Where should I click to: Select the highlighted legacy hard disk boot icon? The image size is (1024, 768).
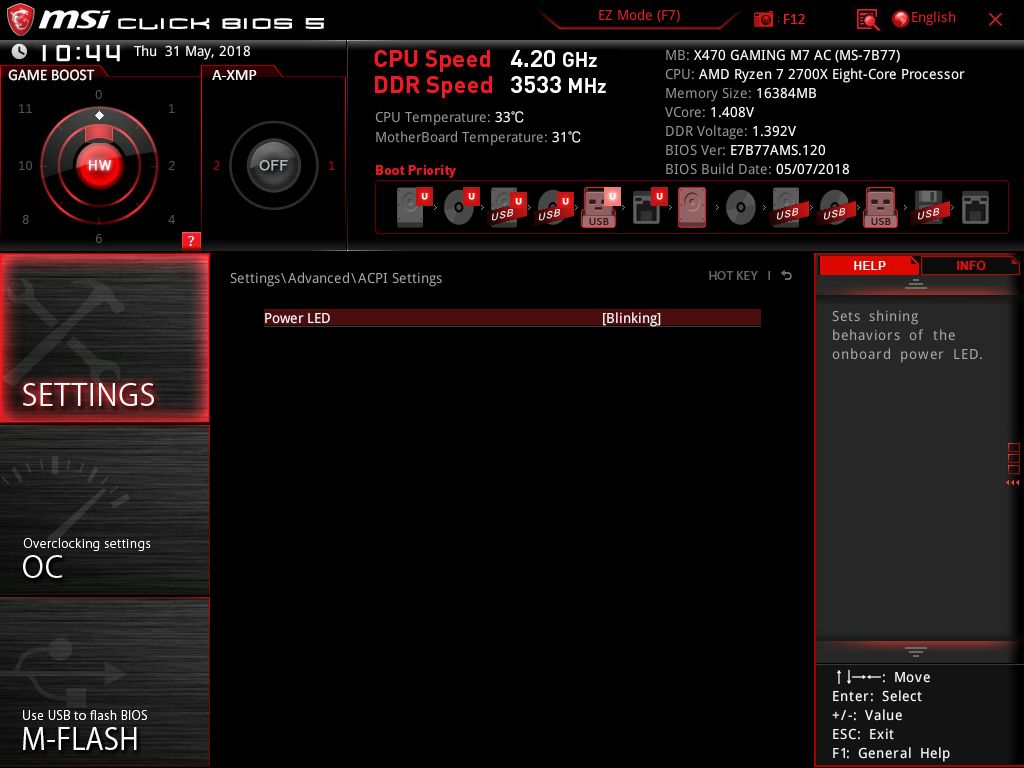coord(692,206)
